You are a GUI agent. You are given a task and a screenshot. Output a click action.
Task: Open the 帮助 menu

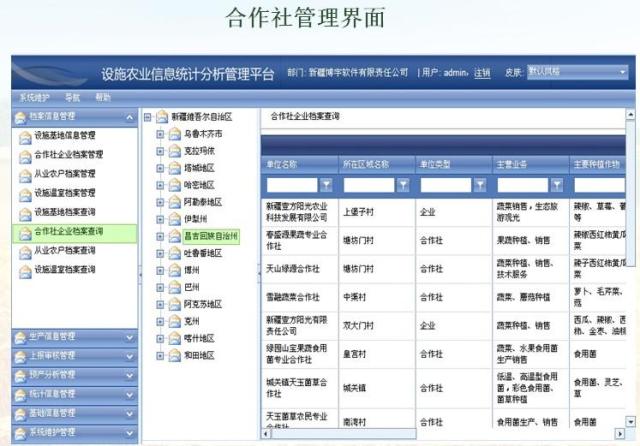(x=103, y=98)
